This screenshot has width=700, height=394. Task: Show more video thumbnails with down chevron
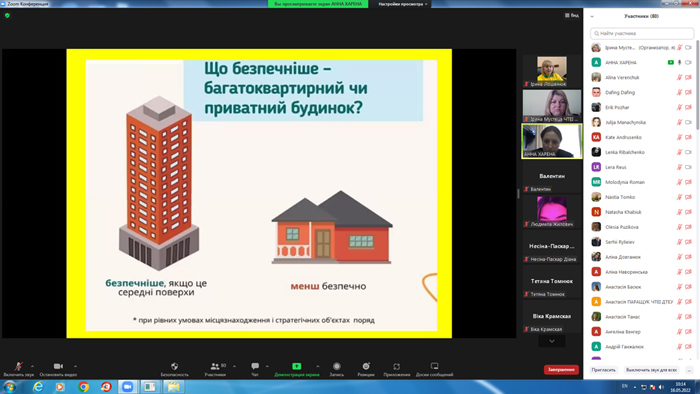552,341
